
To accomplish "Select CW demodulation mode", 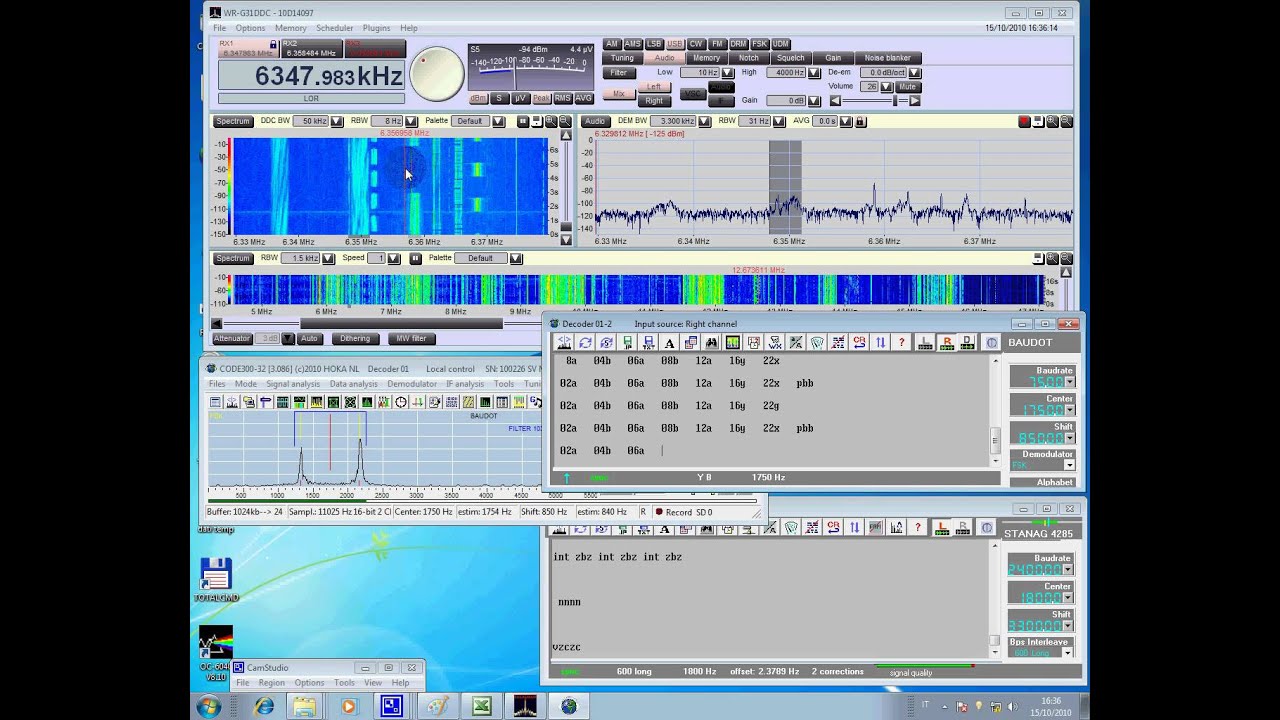I will [x=696, y=44].
